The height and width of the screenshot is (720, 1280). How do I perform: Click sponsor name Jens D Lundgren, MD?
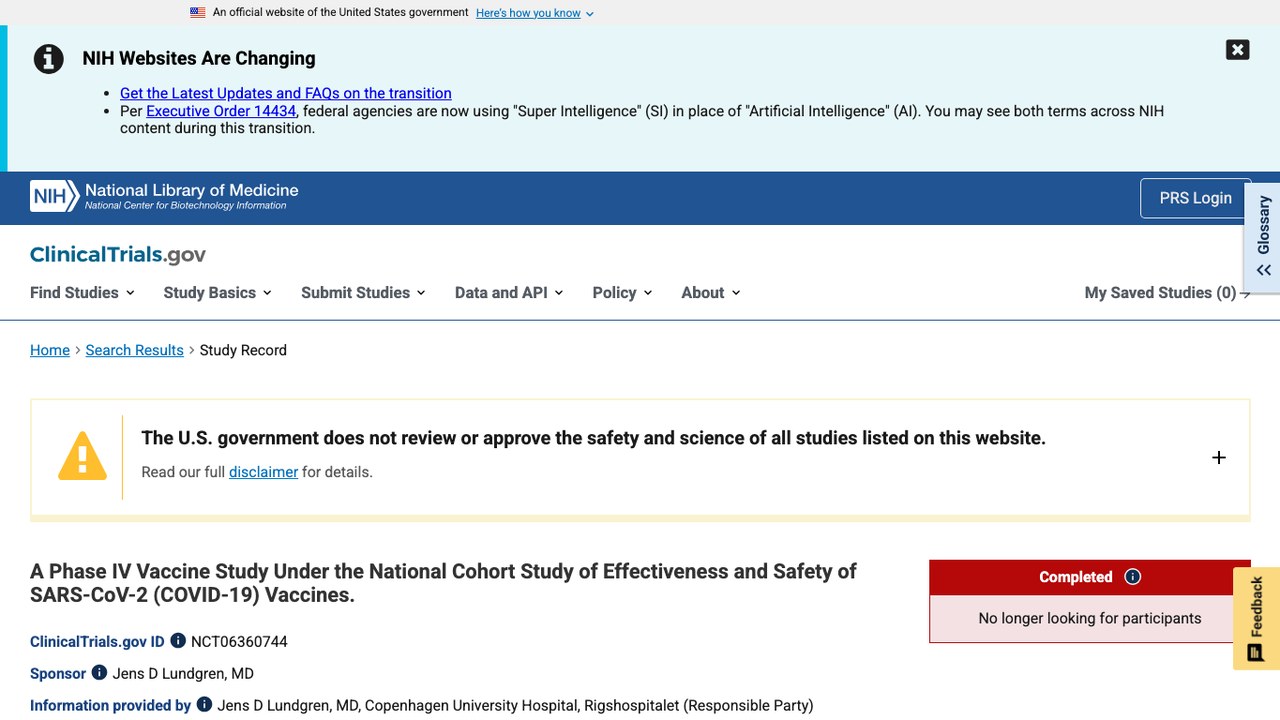click(x=183, y=673)
